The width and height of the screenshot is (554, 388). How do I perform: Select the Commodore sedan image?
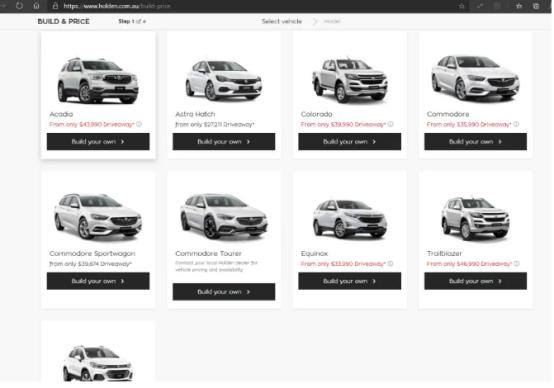(x=475, y=78)
